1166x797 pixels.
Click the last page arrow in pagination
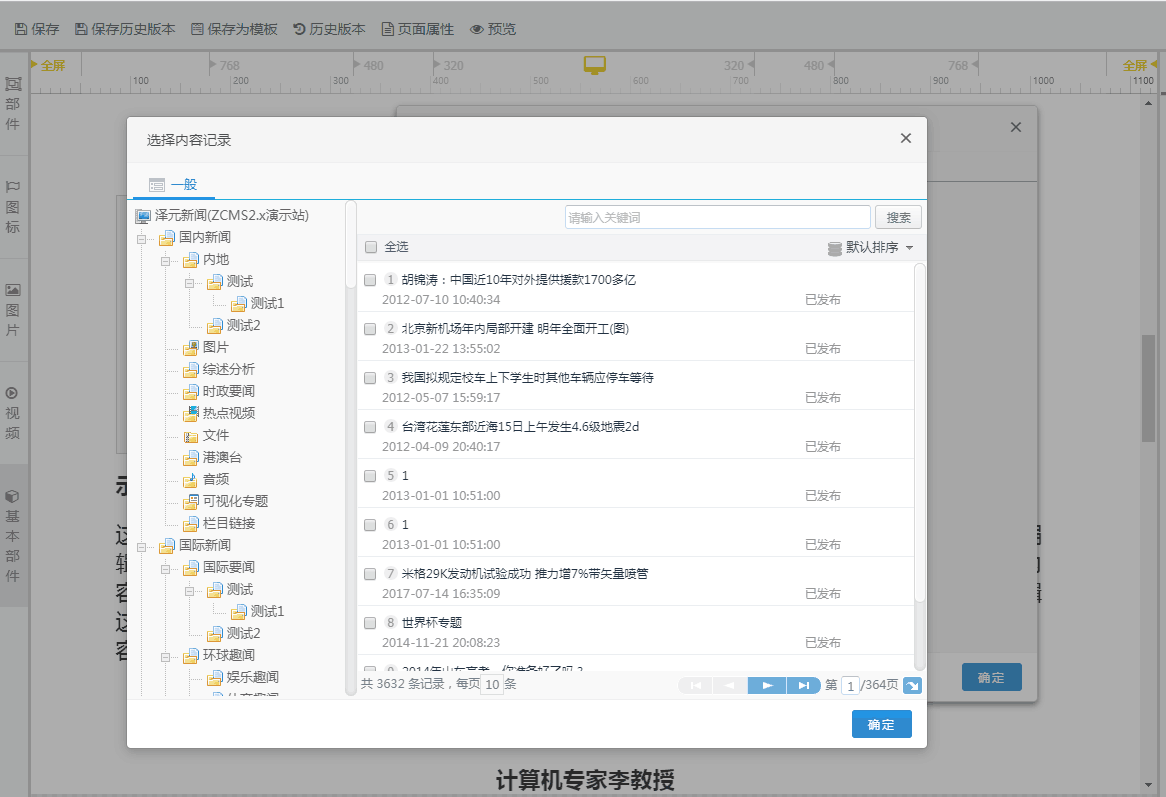click(x=803, y=685)
